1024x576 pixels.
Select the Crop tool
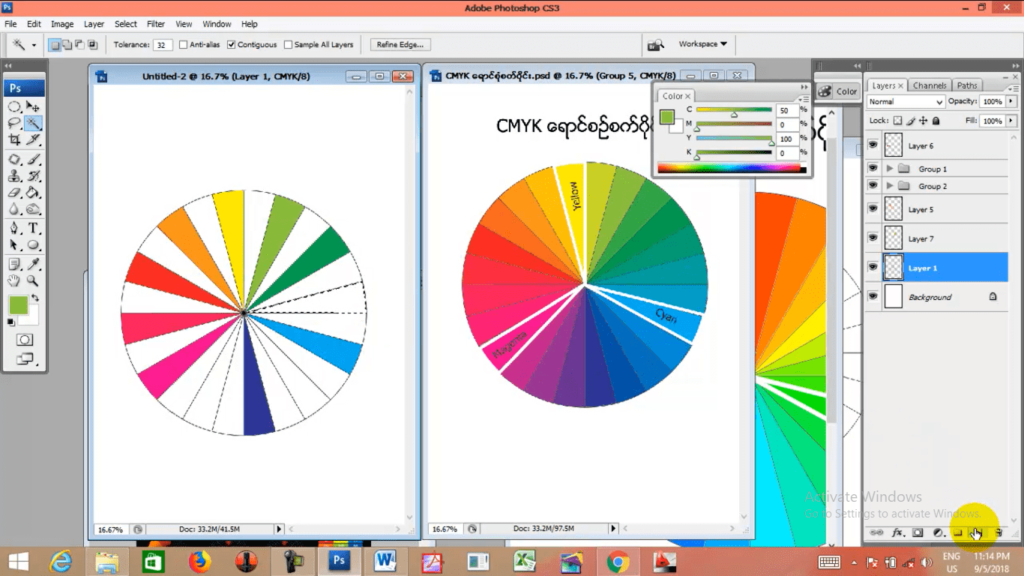pos(14,140)
